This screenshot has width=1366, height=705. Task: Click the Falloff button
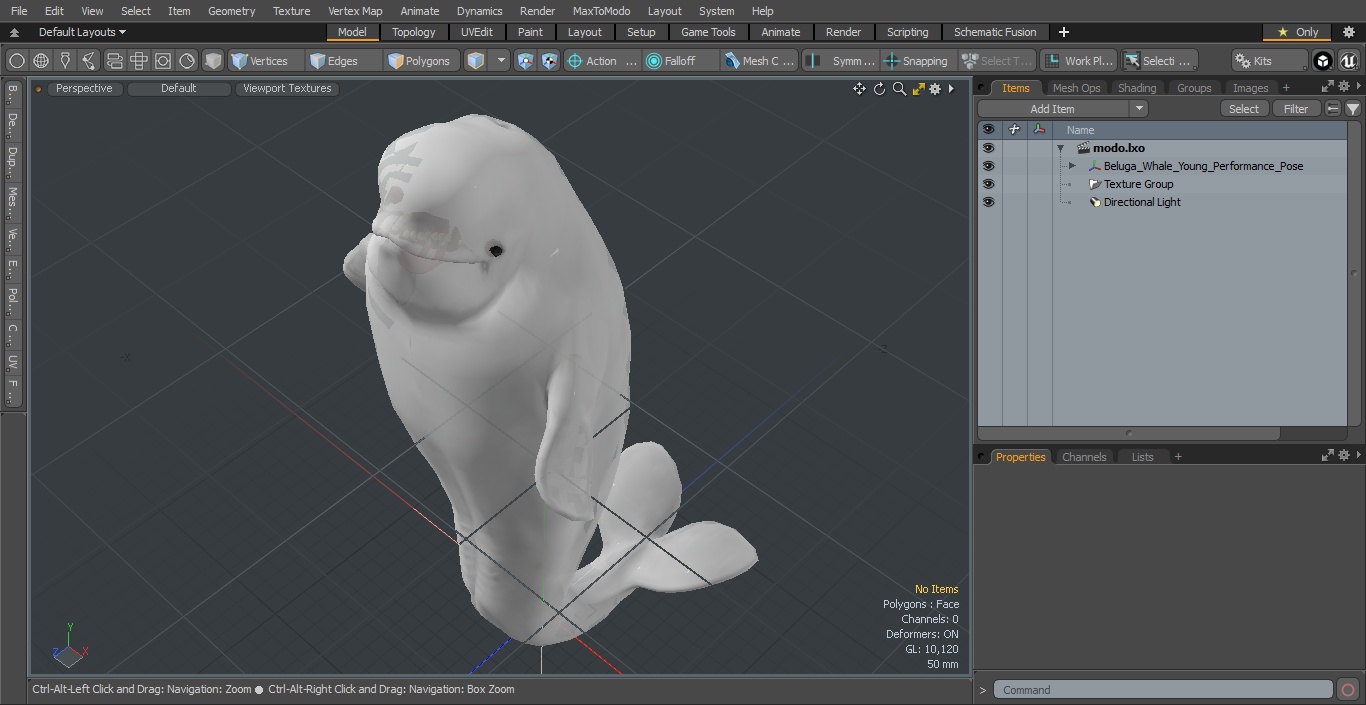[681, 61]
